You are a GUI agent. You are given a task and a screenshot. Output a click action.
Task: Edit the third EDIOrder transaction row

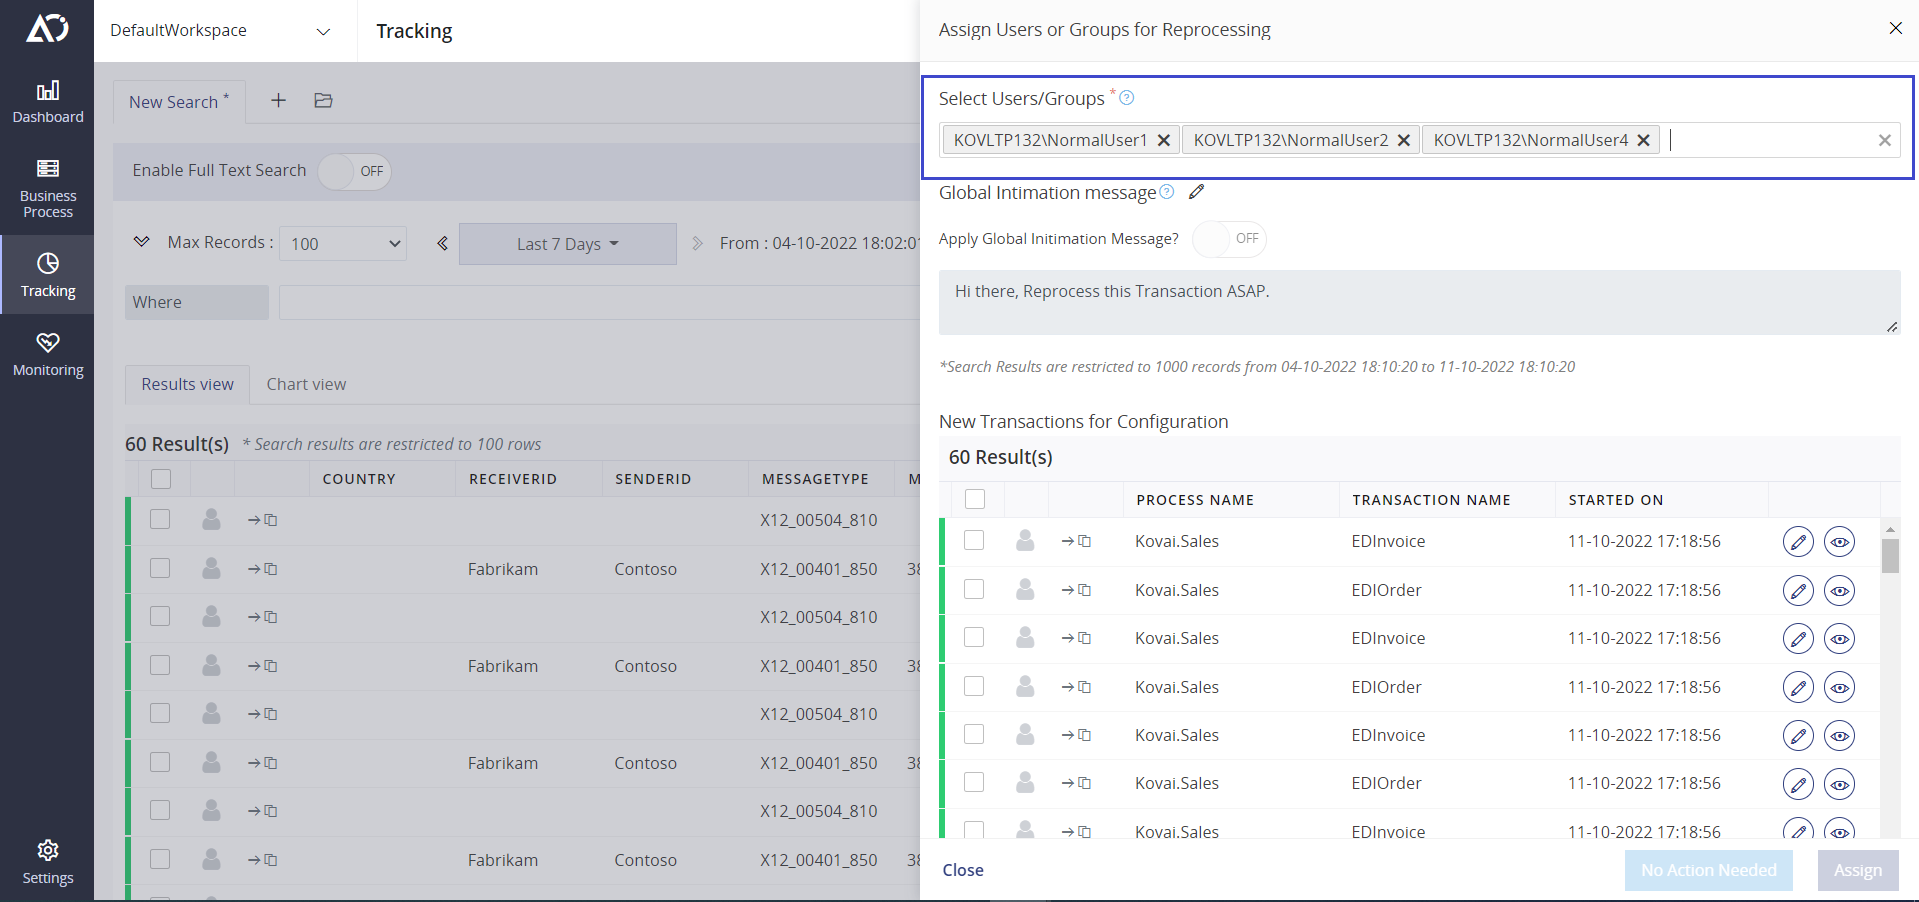pos(1798,784)
